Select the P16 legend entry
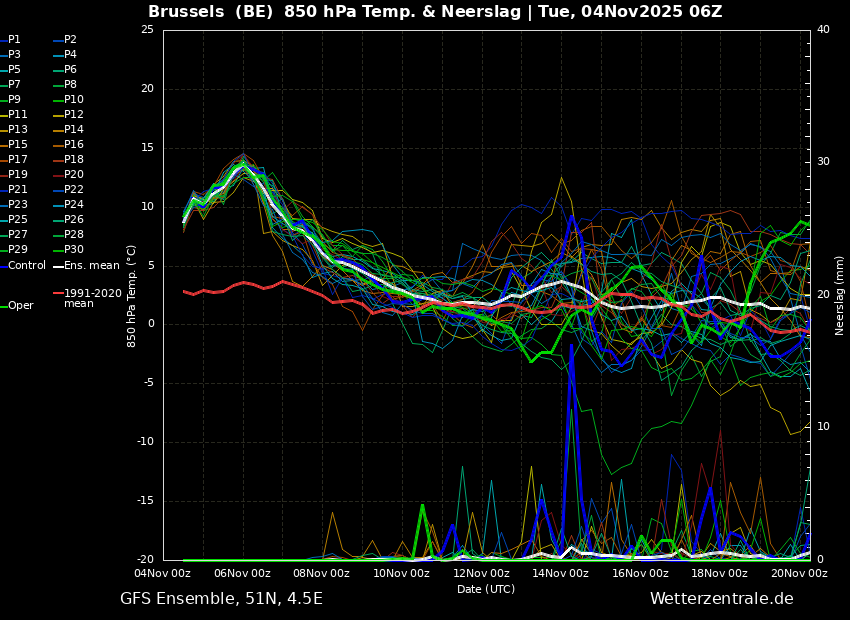This screenshot has width=850, height=620. pos(73,145)
